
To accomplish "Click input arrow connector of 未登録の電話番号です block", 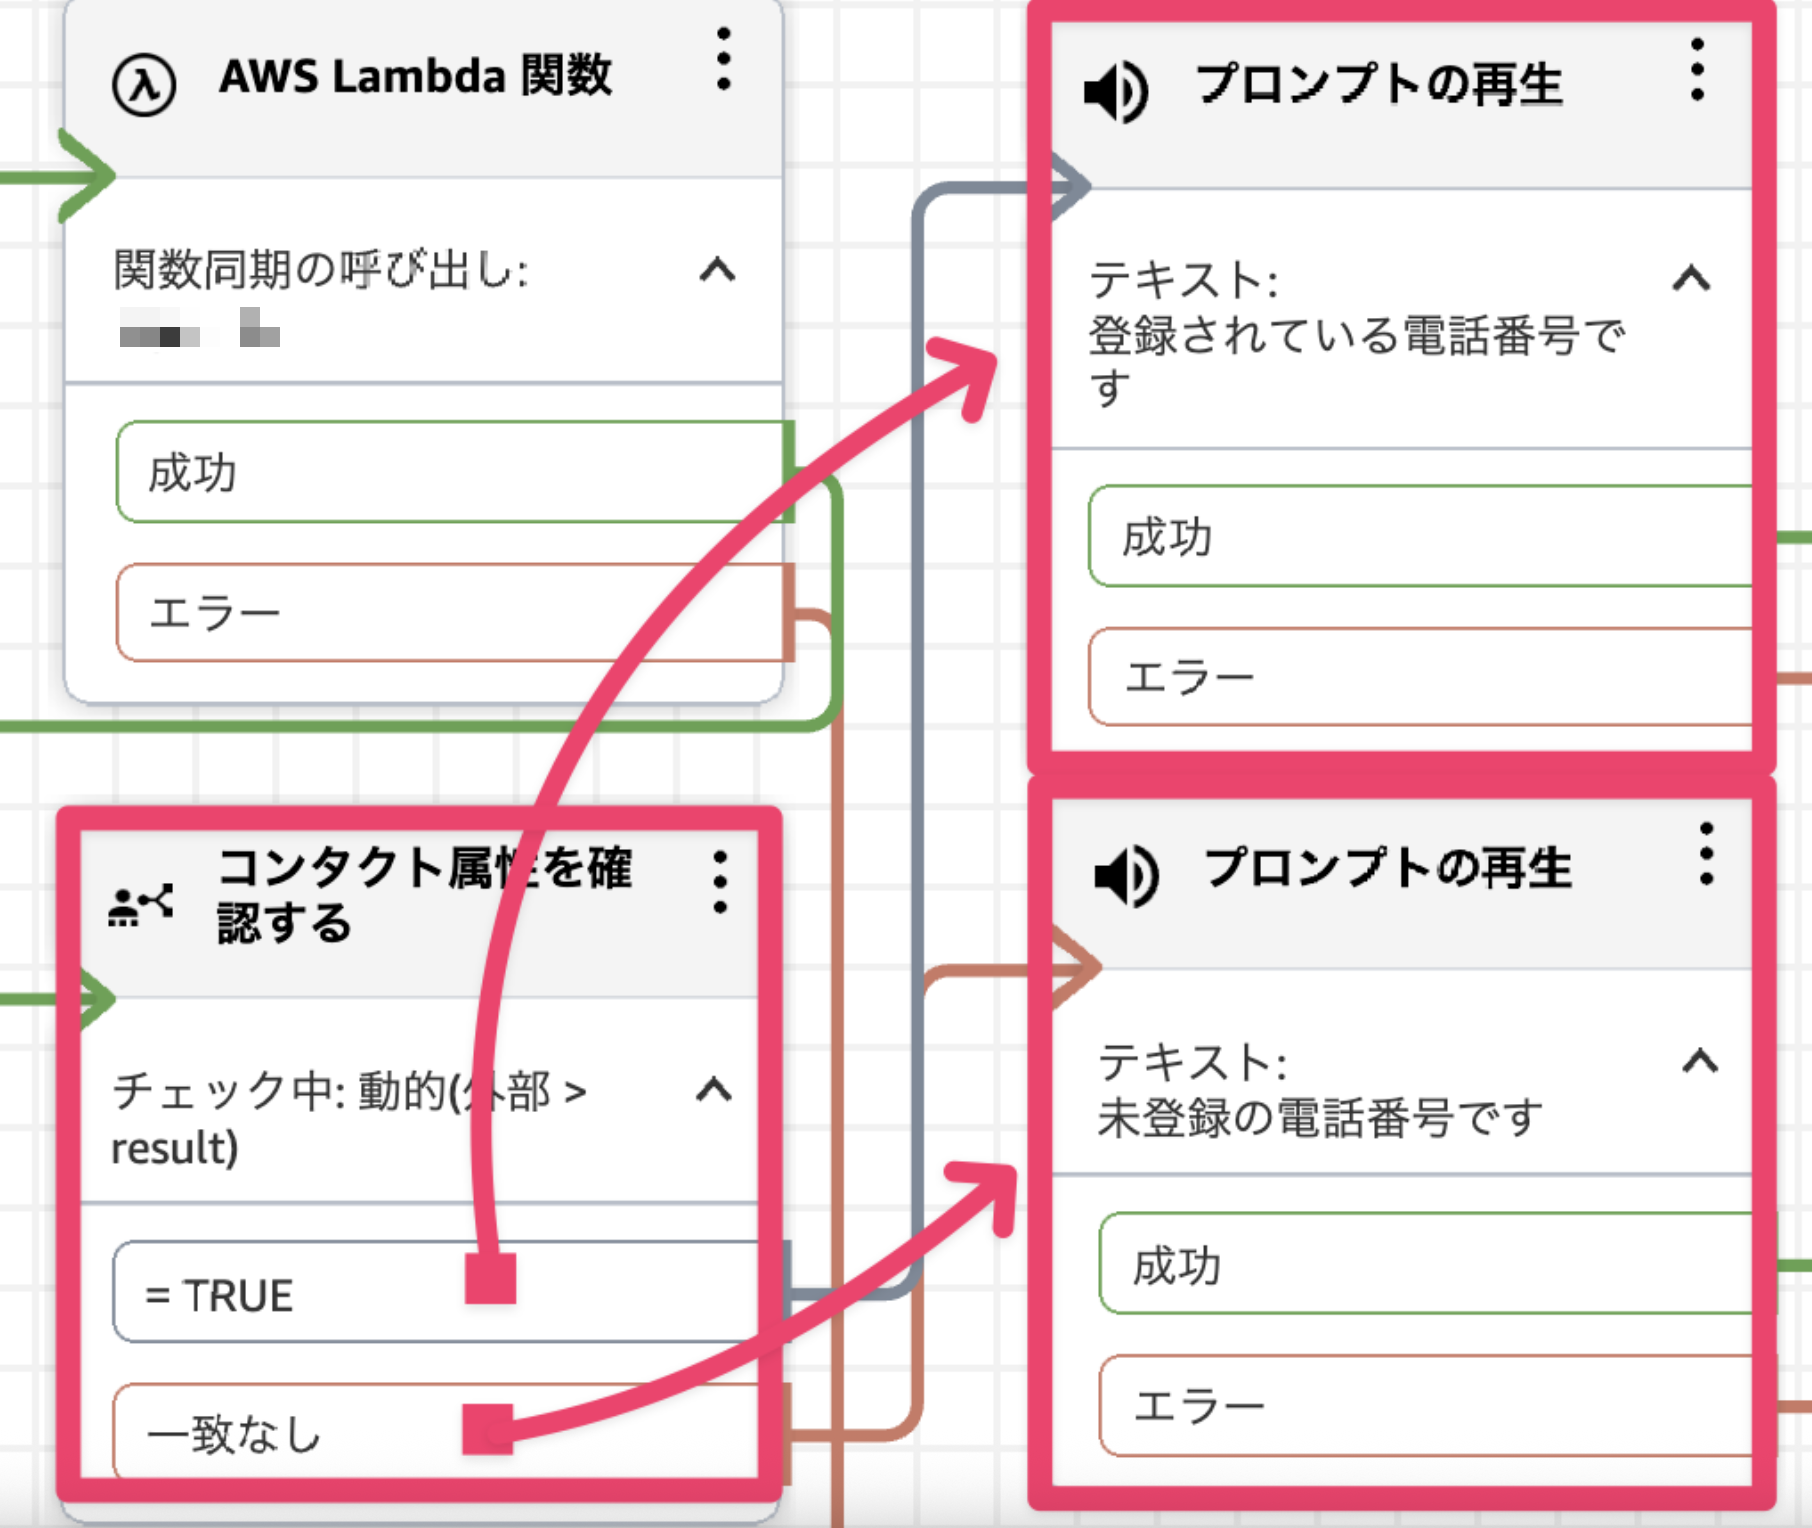I will point(1078,966).
